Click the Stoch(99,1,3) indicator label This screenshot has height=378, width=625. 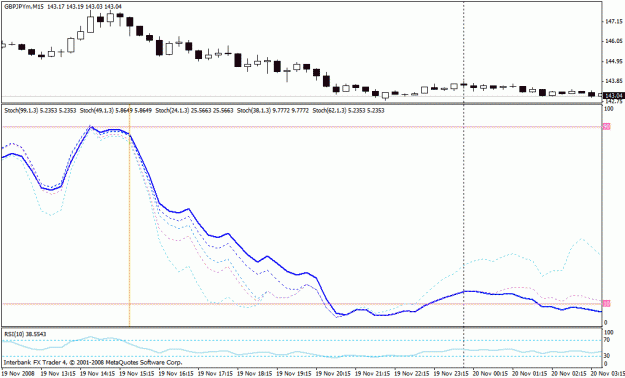point(40,110)
